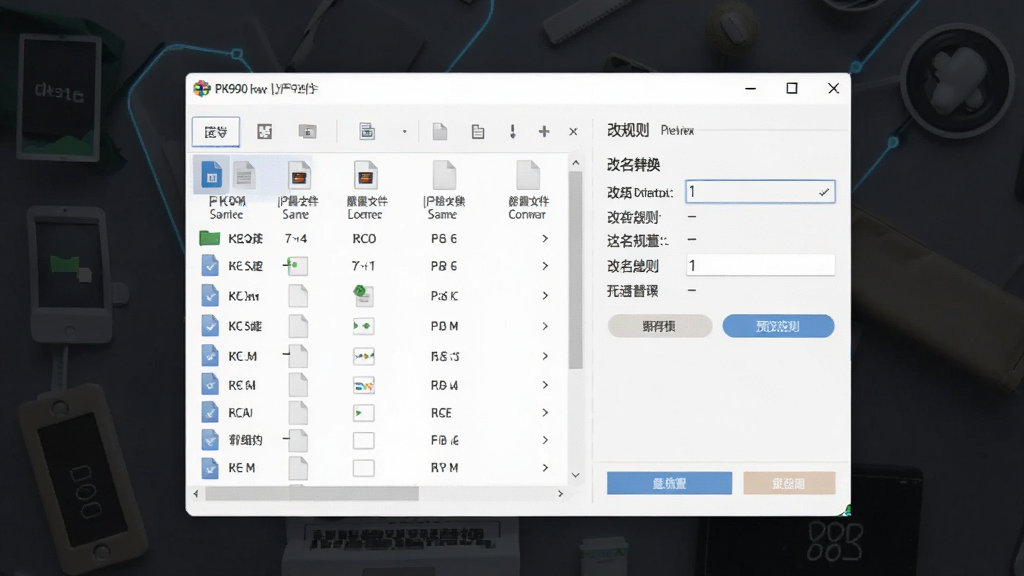
Task: Click the exclamation mark toolbar icon
Action: click(513, 131)
